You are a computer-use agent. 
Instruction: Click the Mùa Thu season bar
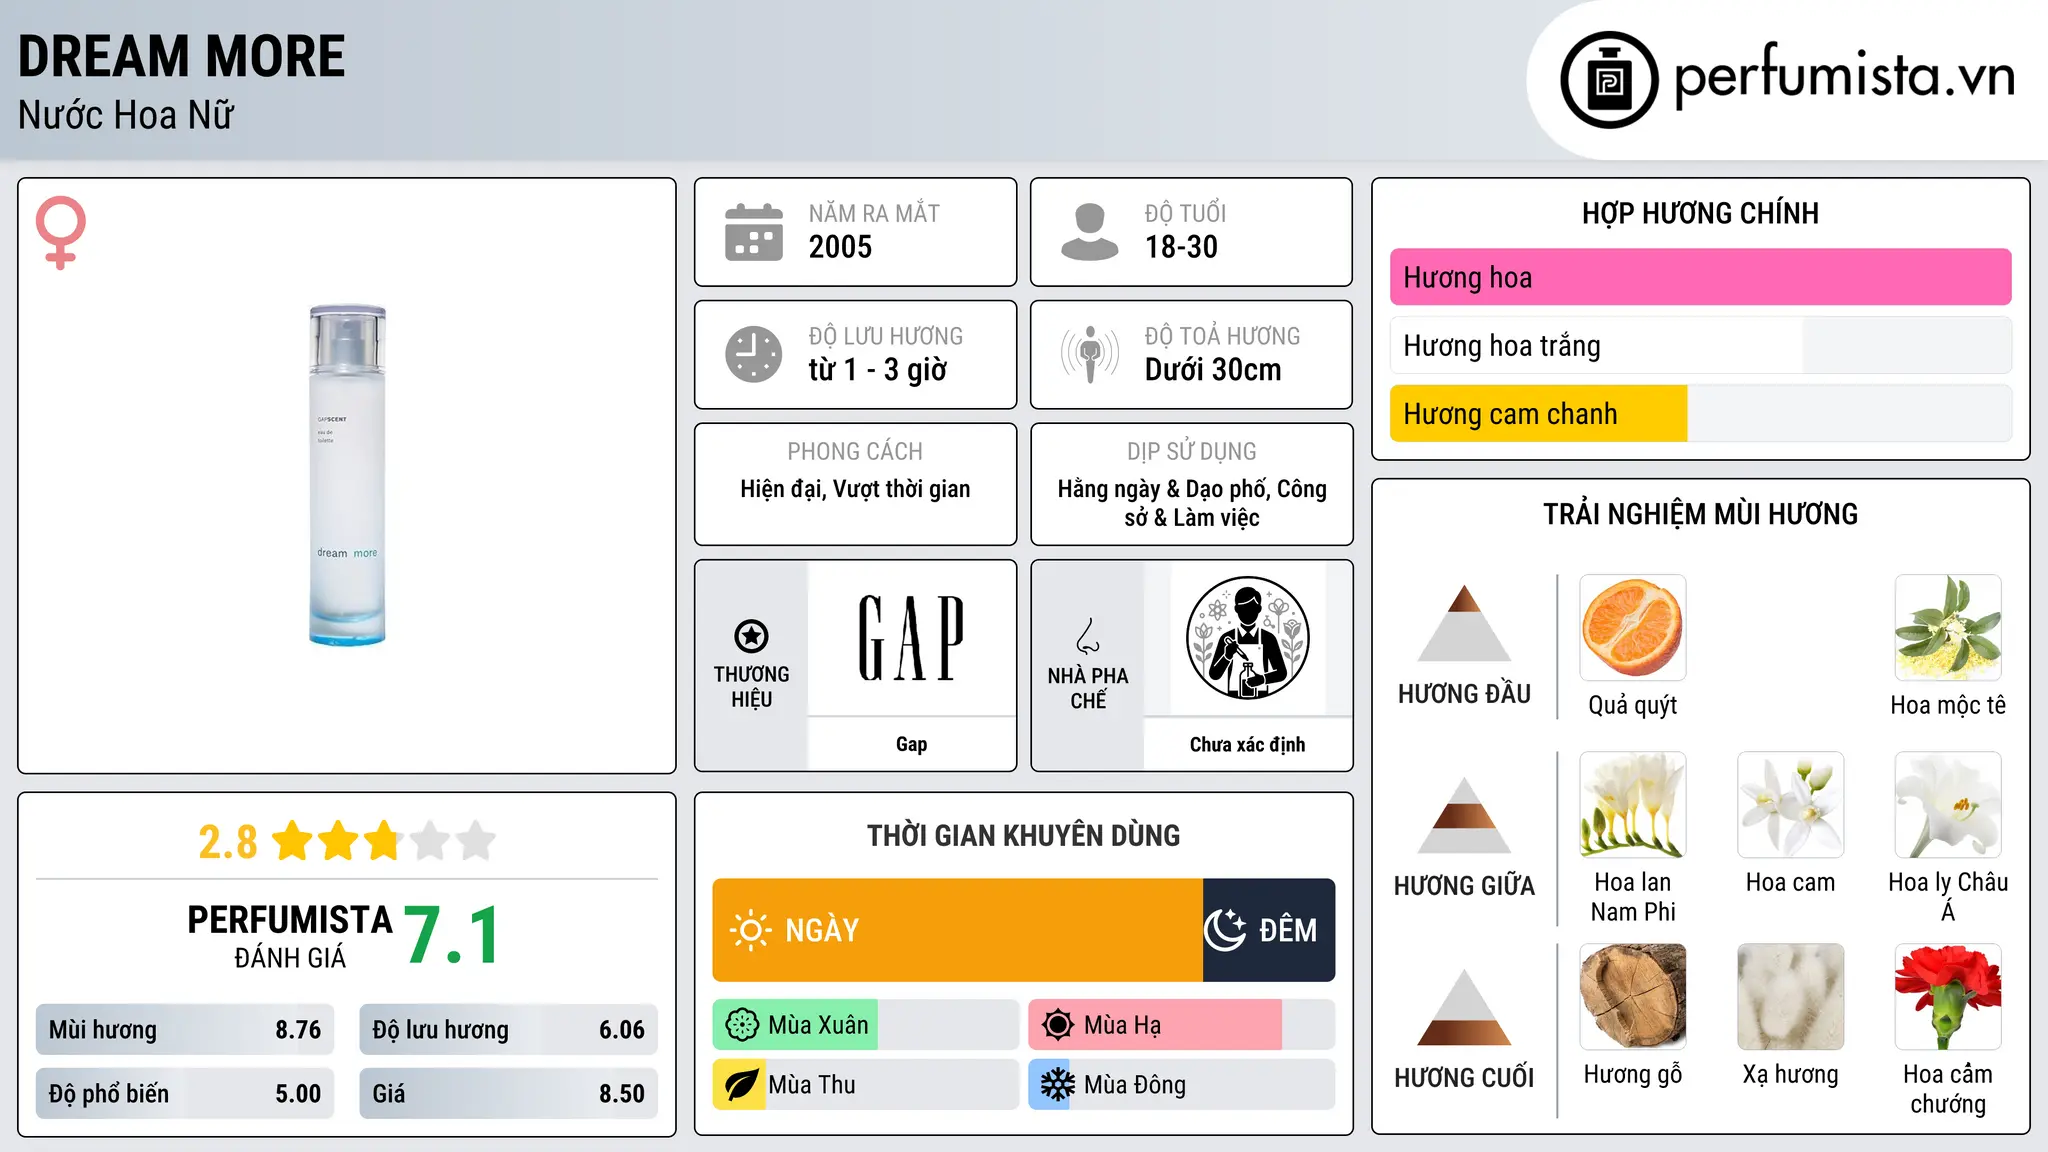[866, 1085]
